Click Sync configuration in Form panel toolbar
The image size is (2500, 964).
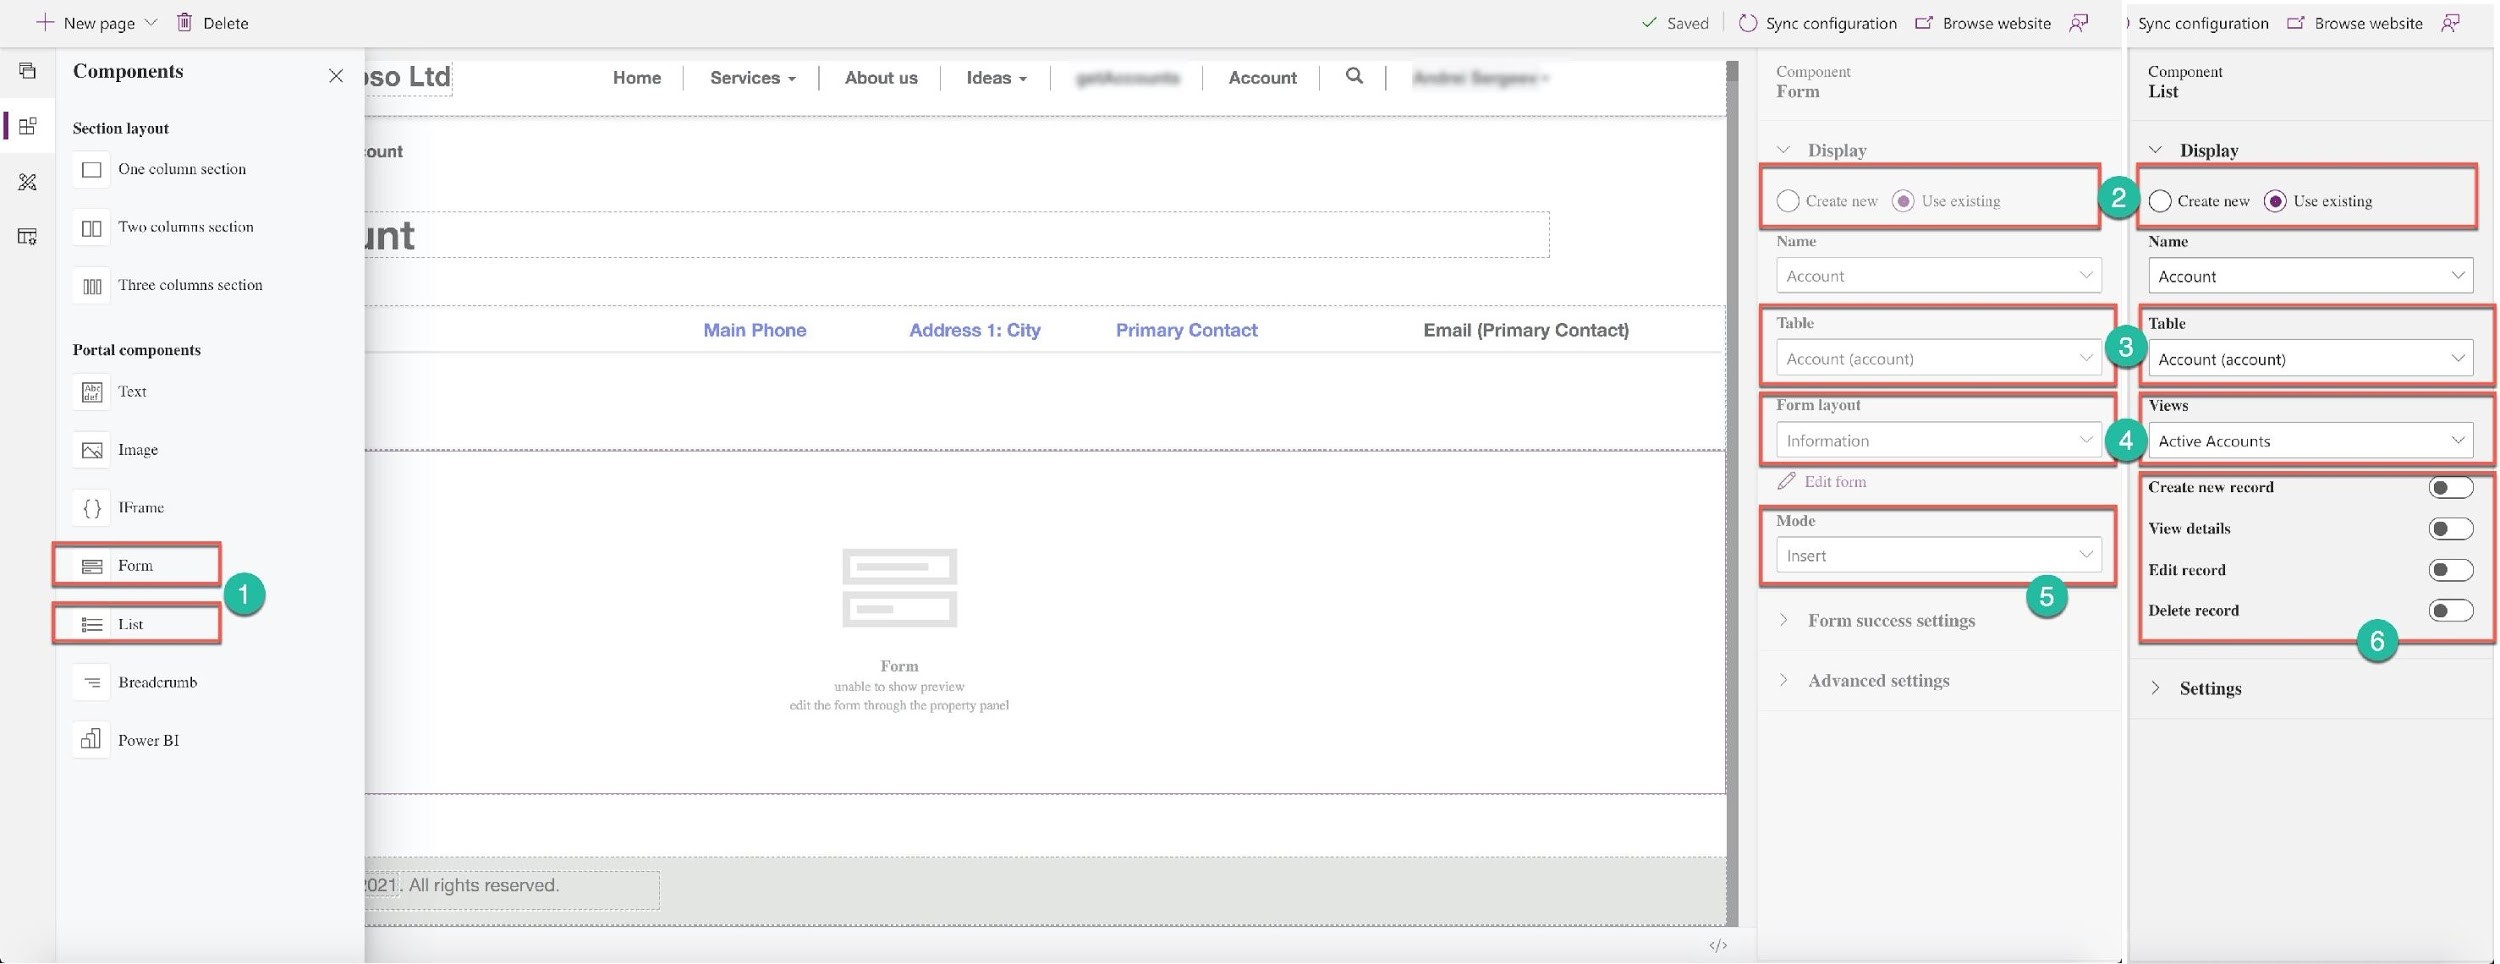(1817, 23)
